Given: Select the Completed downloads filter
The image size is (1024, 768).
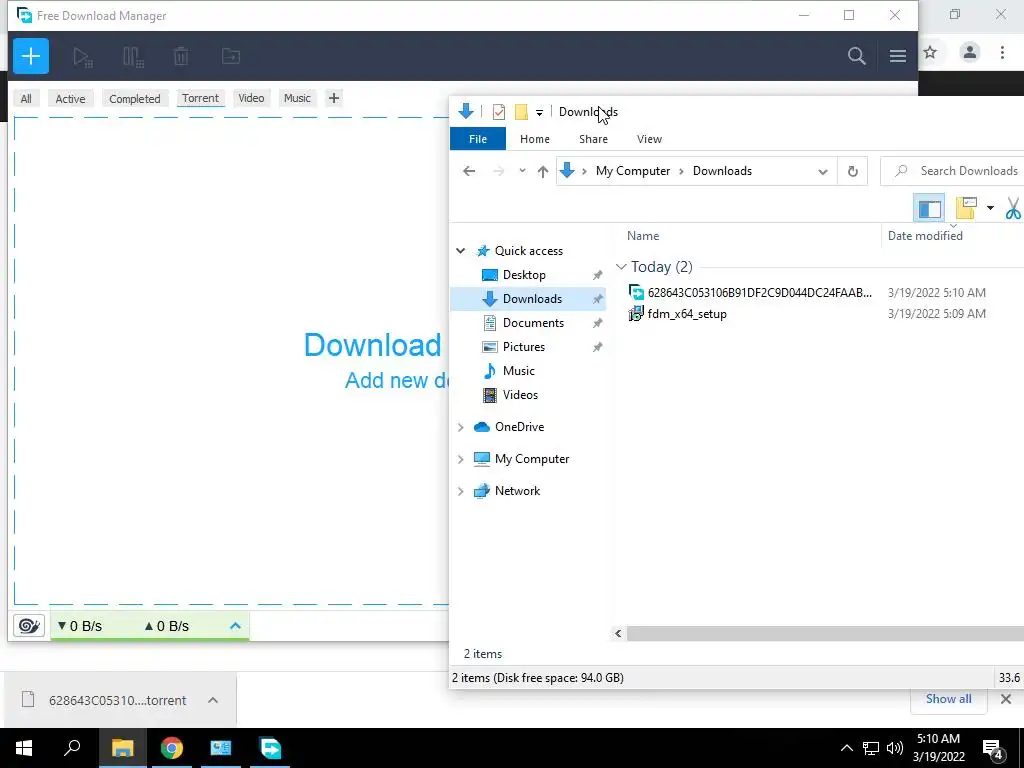Looking at the screenshot, I should pyautogui.click(x=135, y=99).
